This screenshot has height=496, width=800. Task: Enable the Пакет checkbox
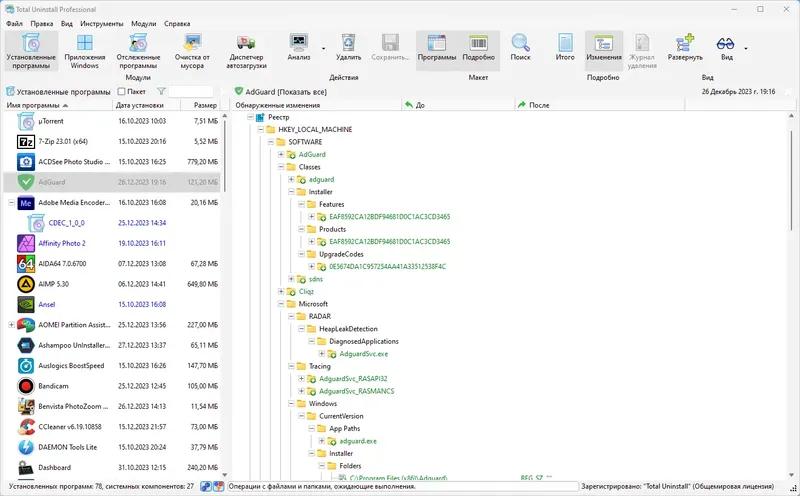(121, 92)
